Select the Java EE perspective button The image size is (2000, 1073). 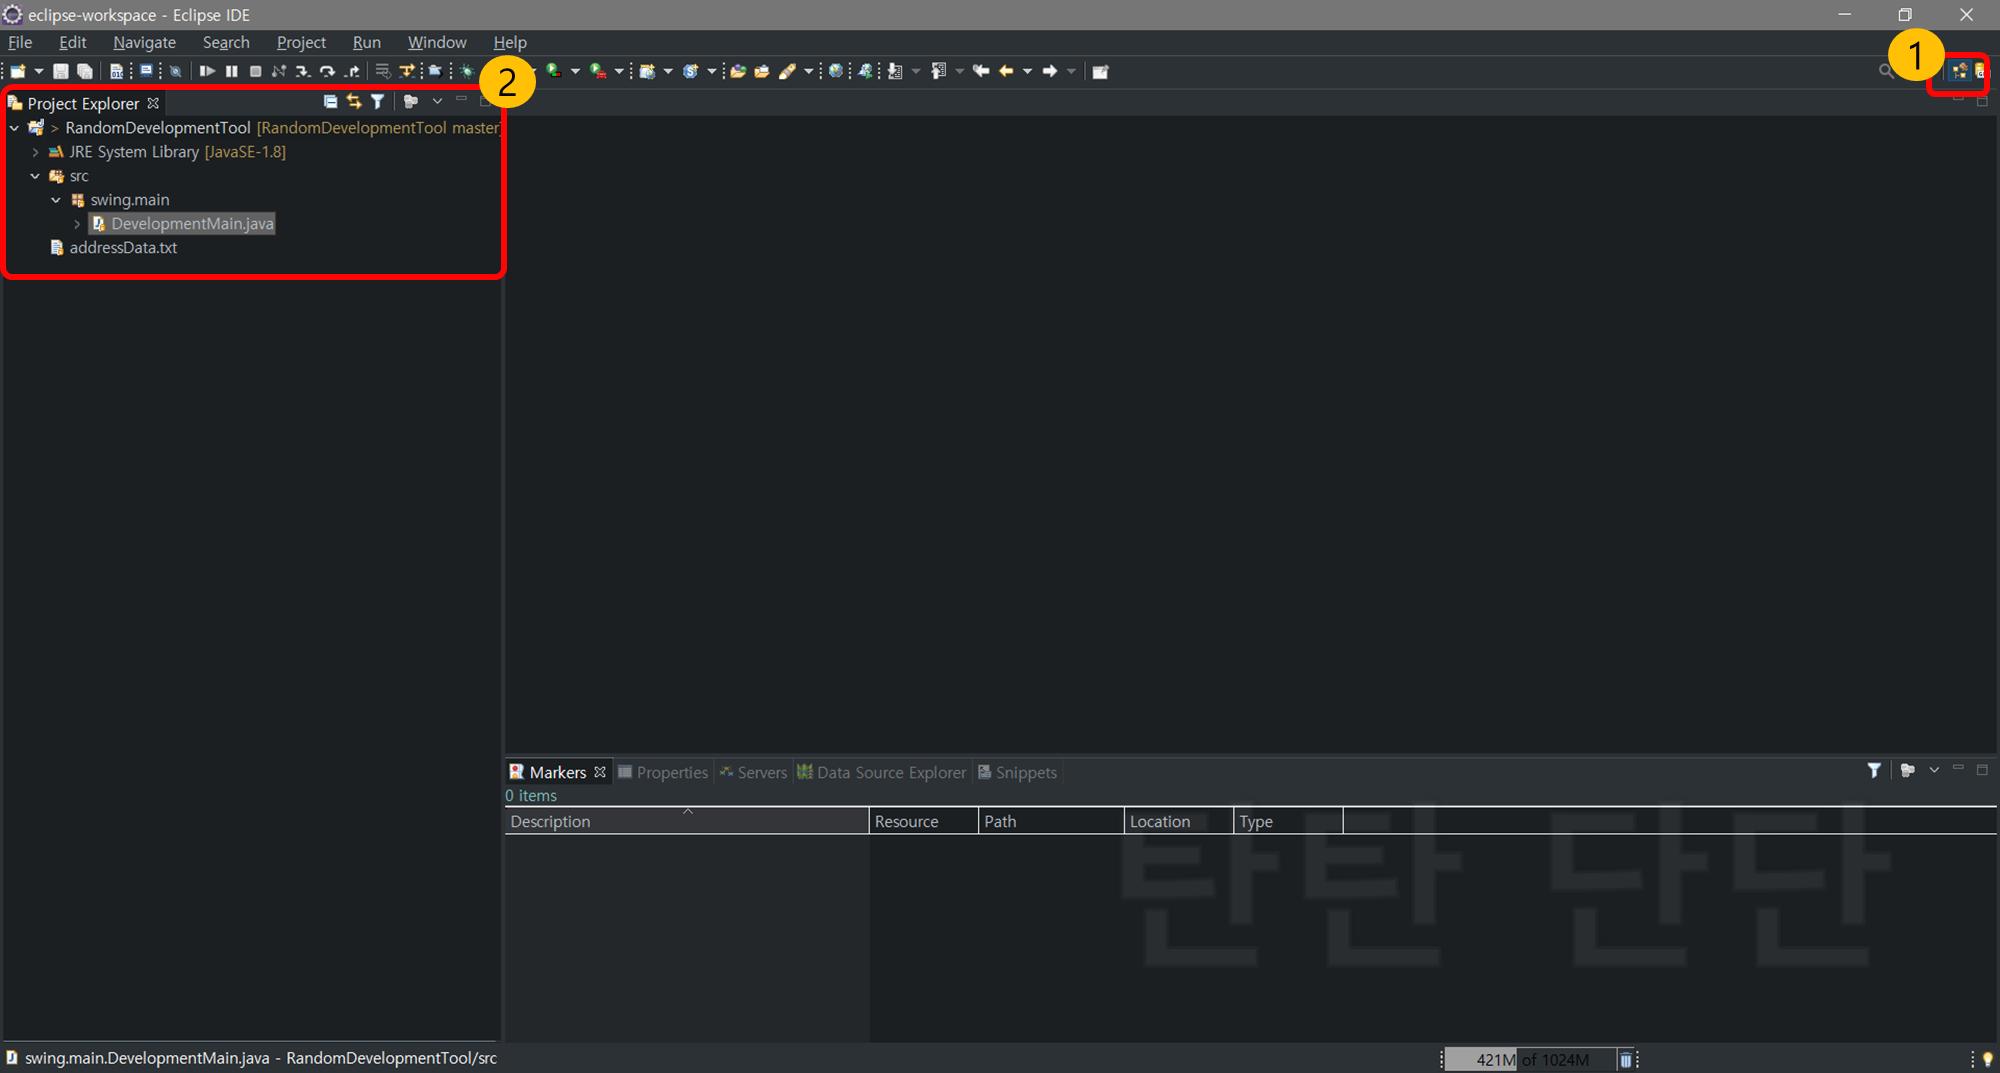point(1960,71)
